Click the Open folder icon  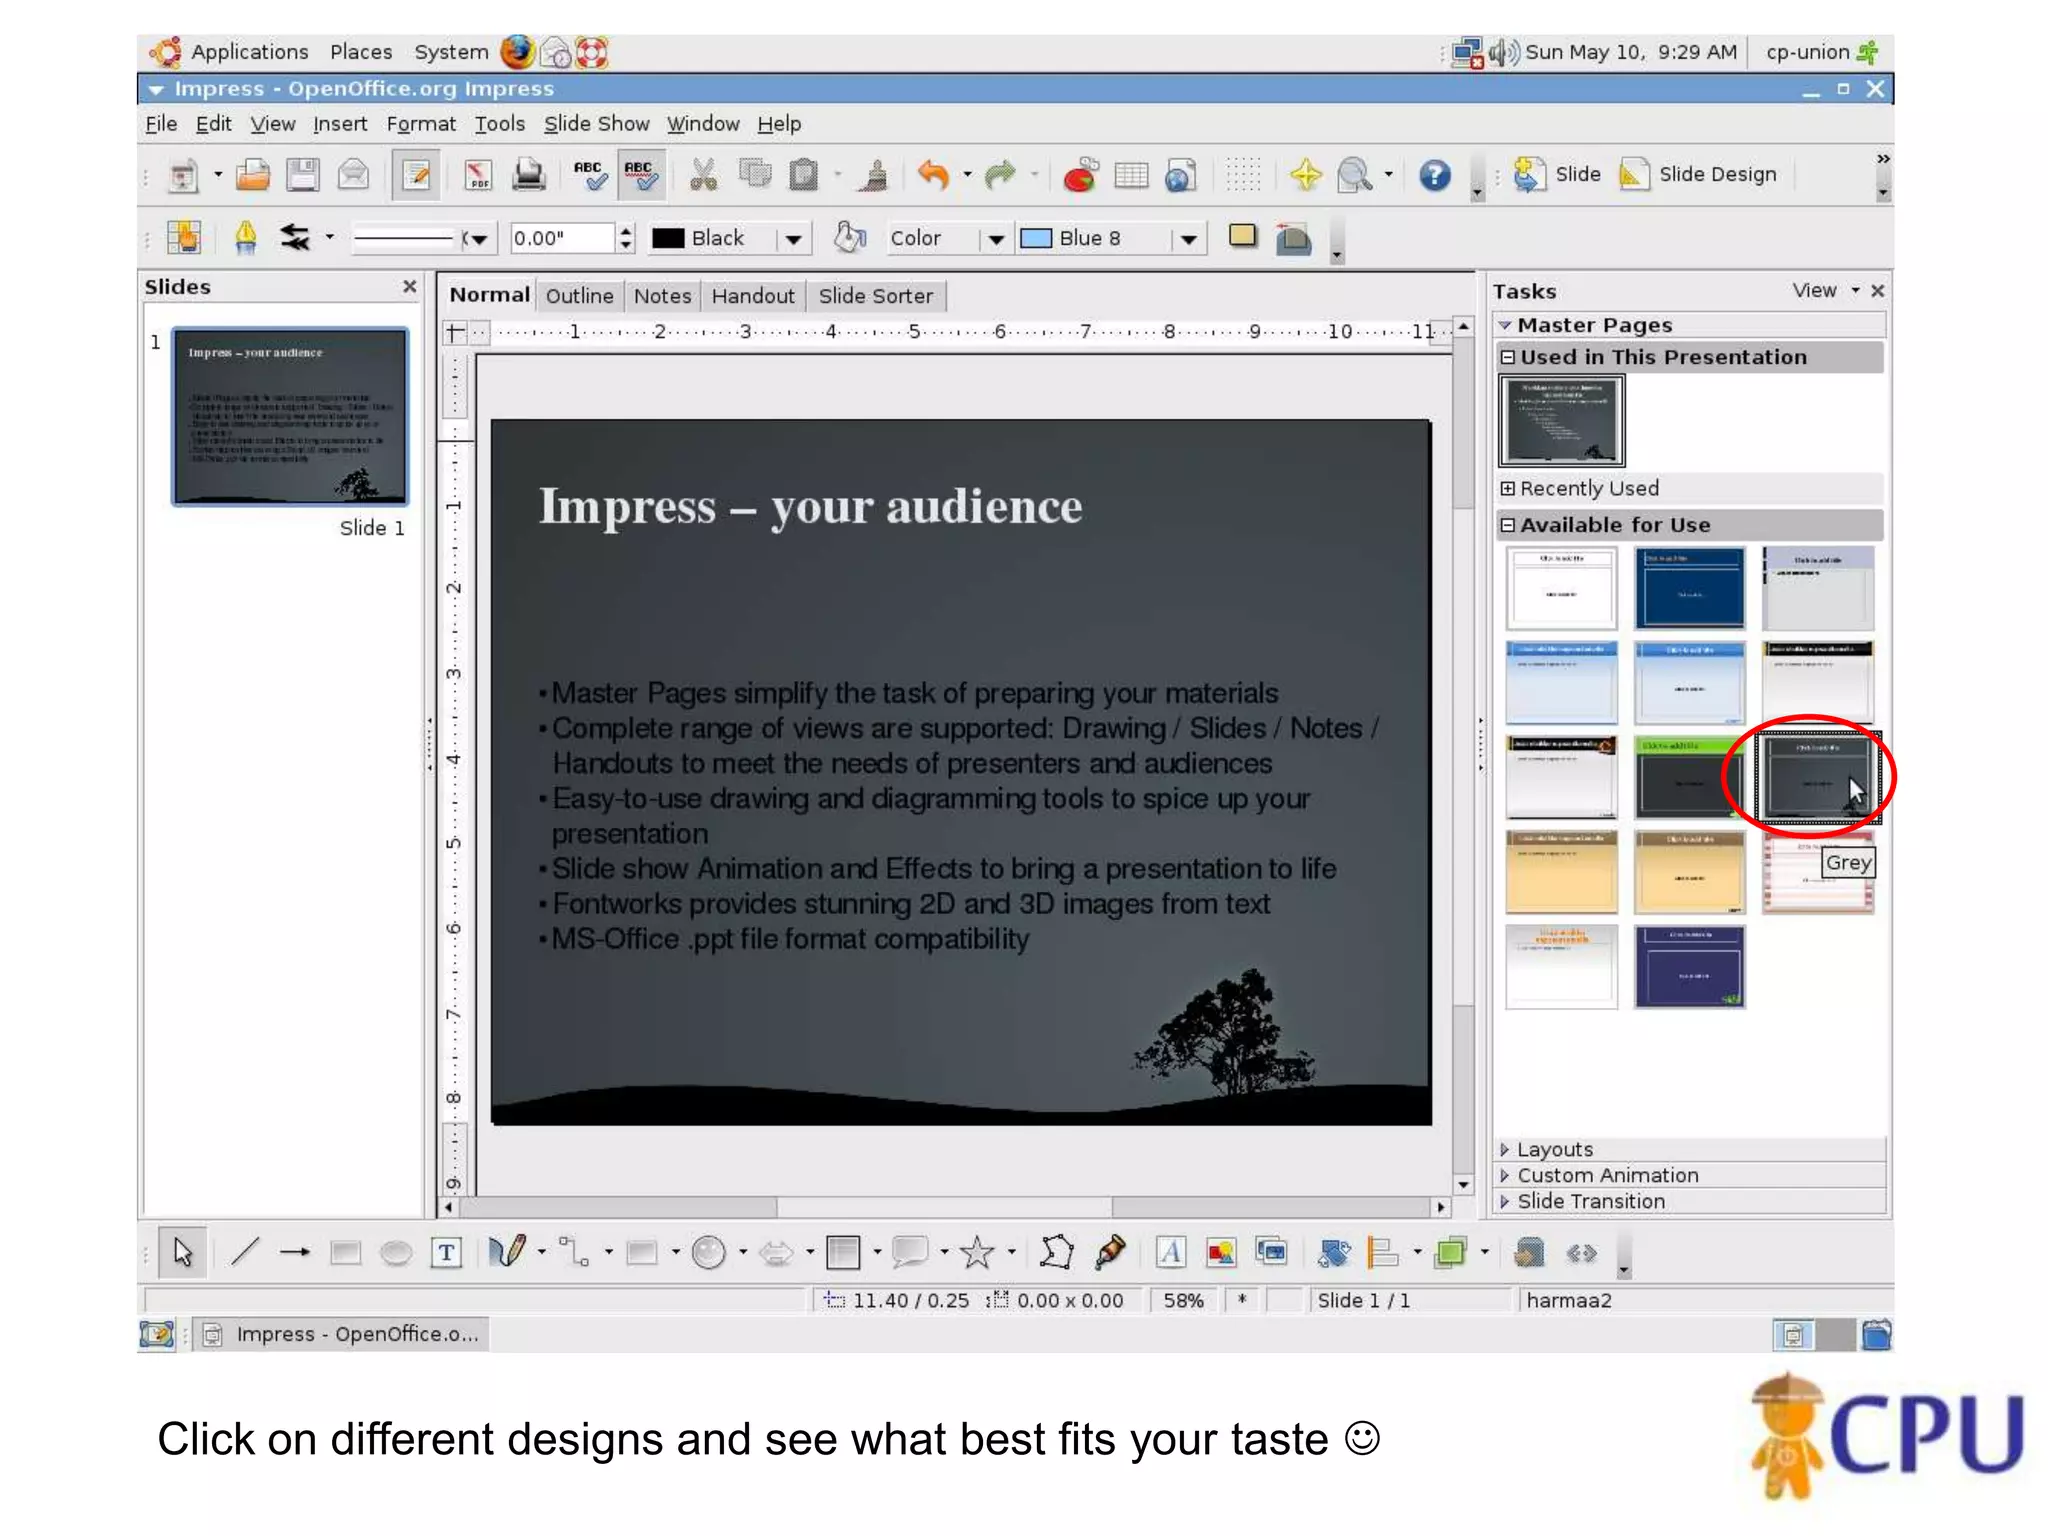click(x=253, y=176)
